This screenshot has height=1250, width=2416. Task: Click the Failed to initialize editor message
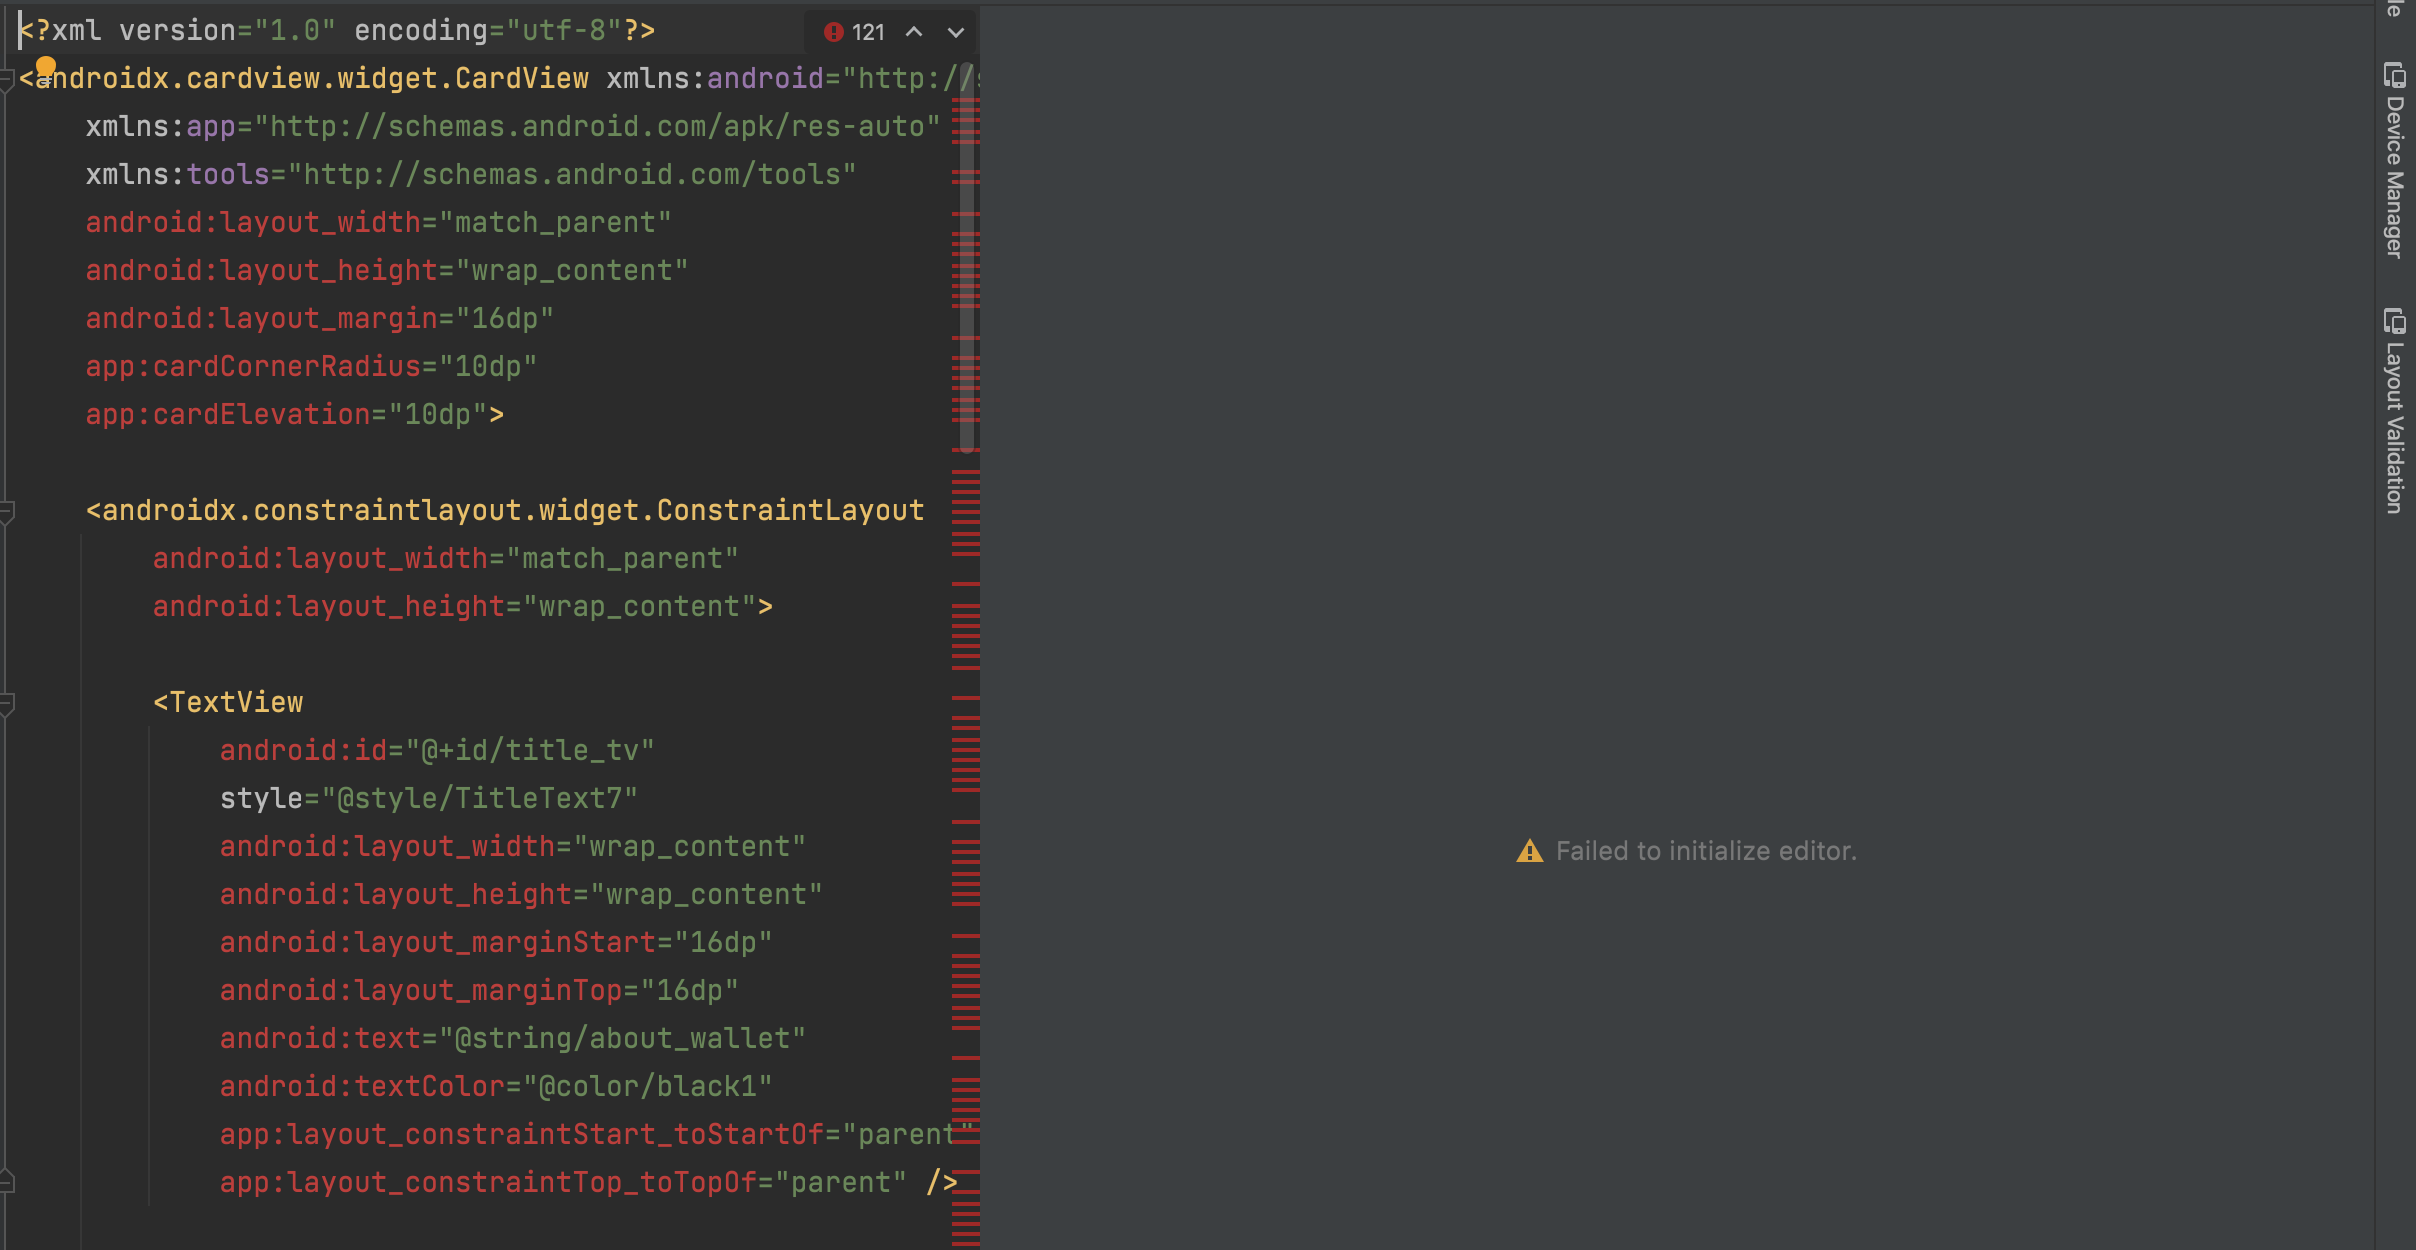(1706, 851)
